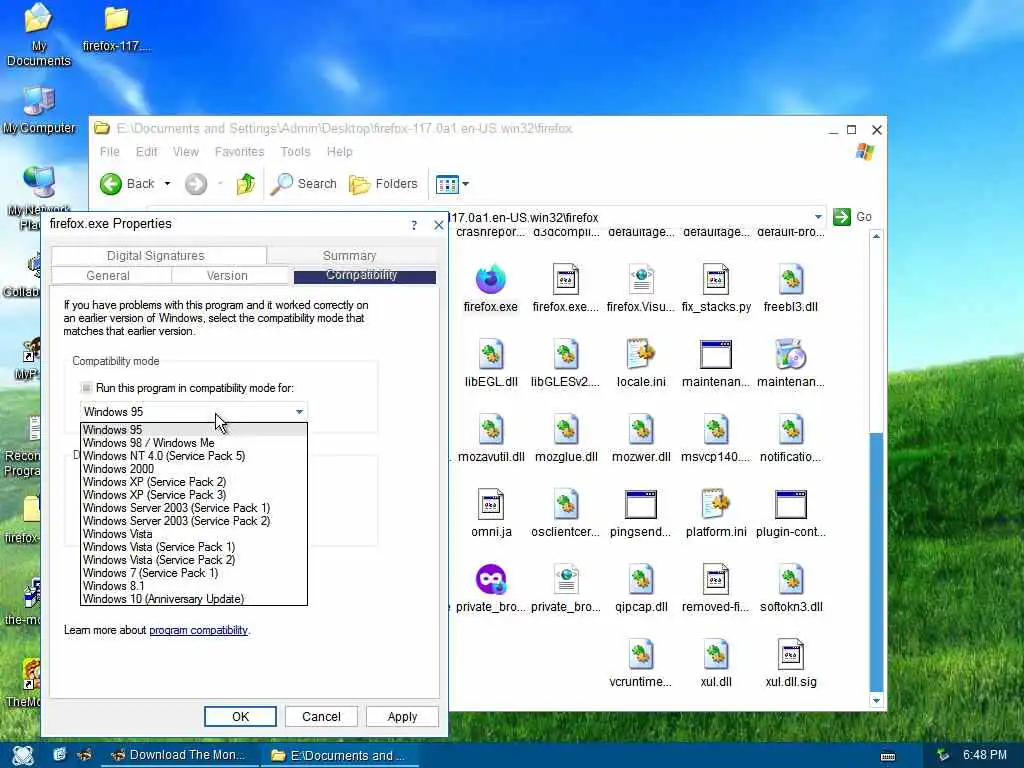Select the softokn3.dll file icon
The height and width of the screenshot is (768, 1024).
point(791,580)
